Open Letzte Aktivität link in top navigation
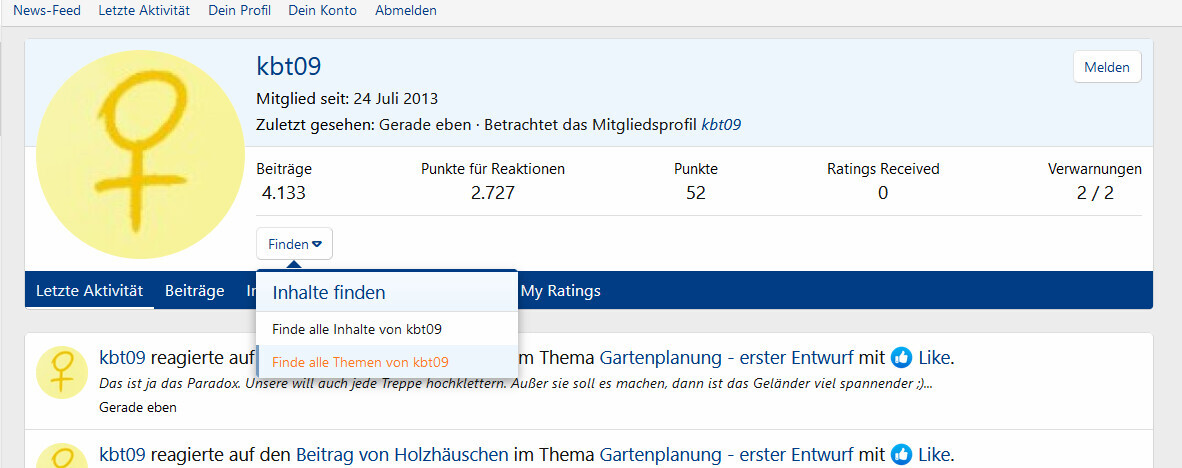Viewport: 1182px width, 468px height. click(144, 11)
